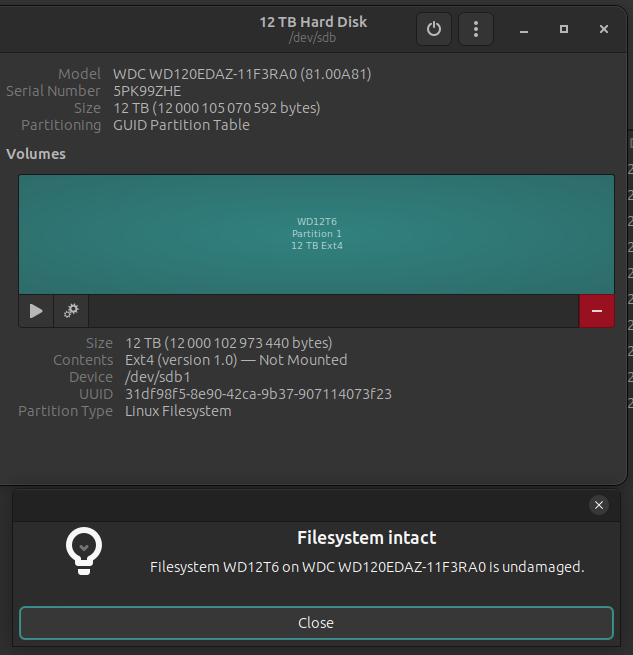Click the lightbulb icon in the dialog
The width and height of the screenshot is (633, 655).
84,551
